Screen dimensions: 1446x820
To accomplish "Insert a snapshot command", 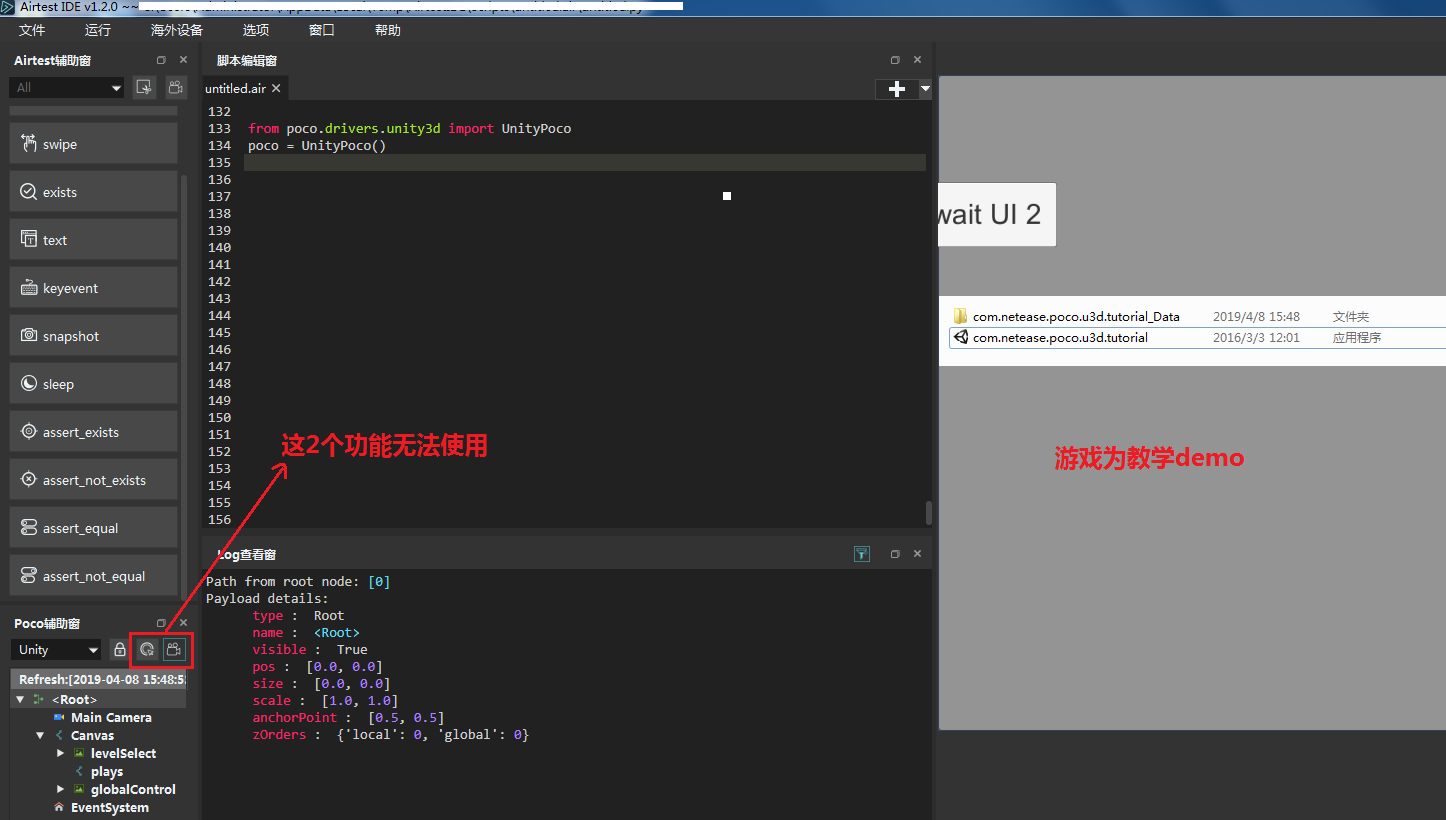I will [x=94, y=336].
